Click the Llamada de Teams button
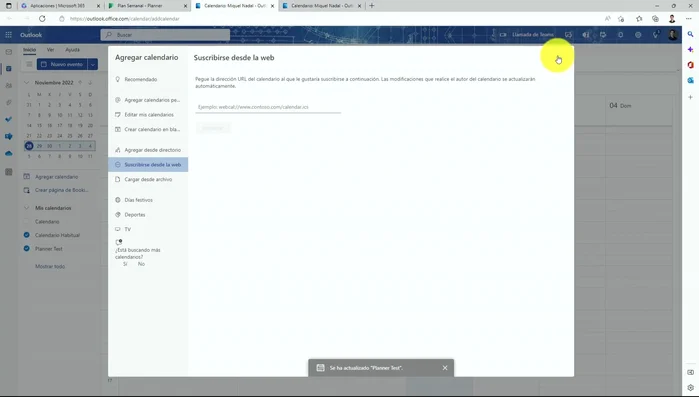 click(x=526, y=35)
